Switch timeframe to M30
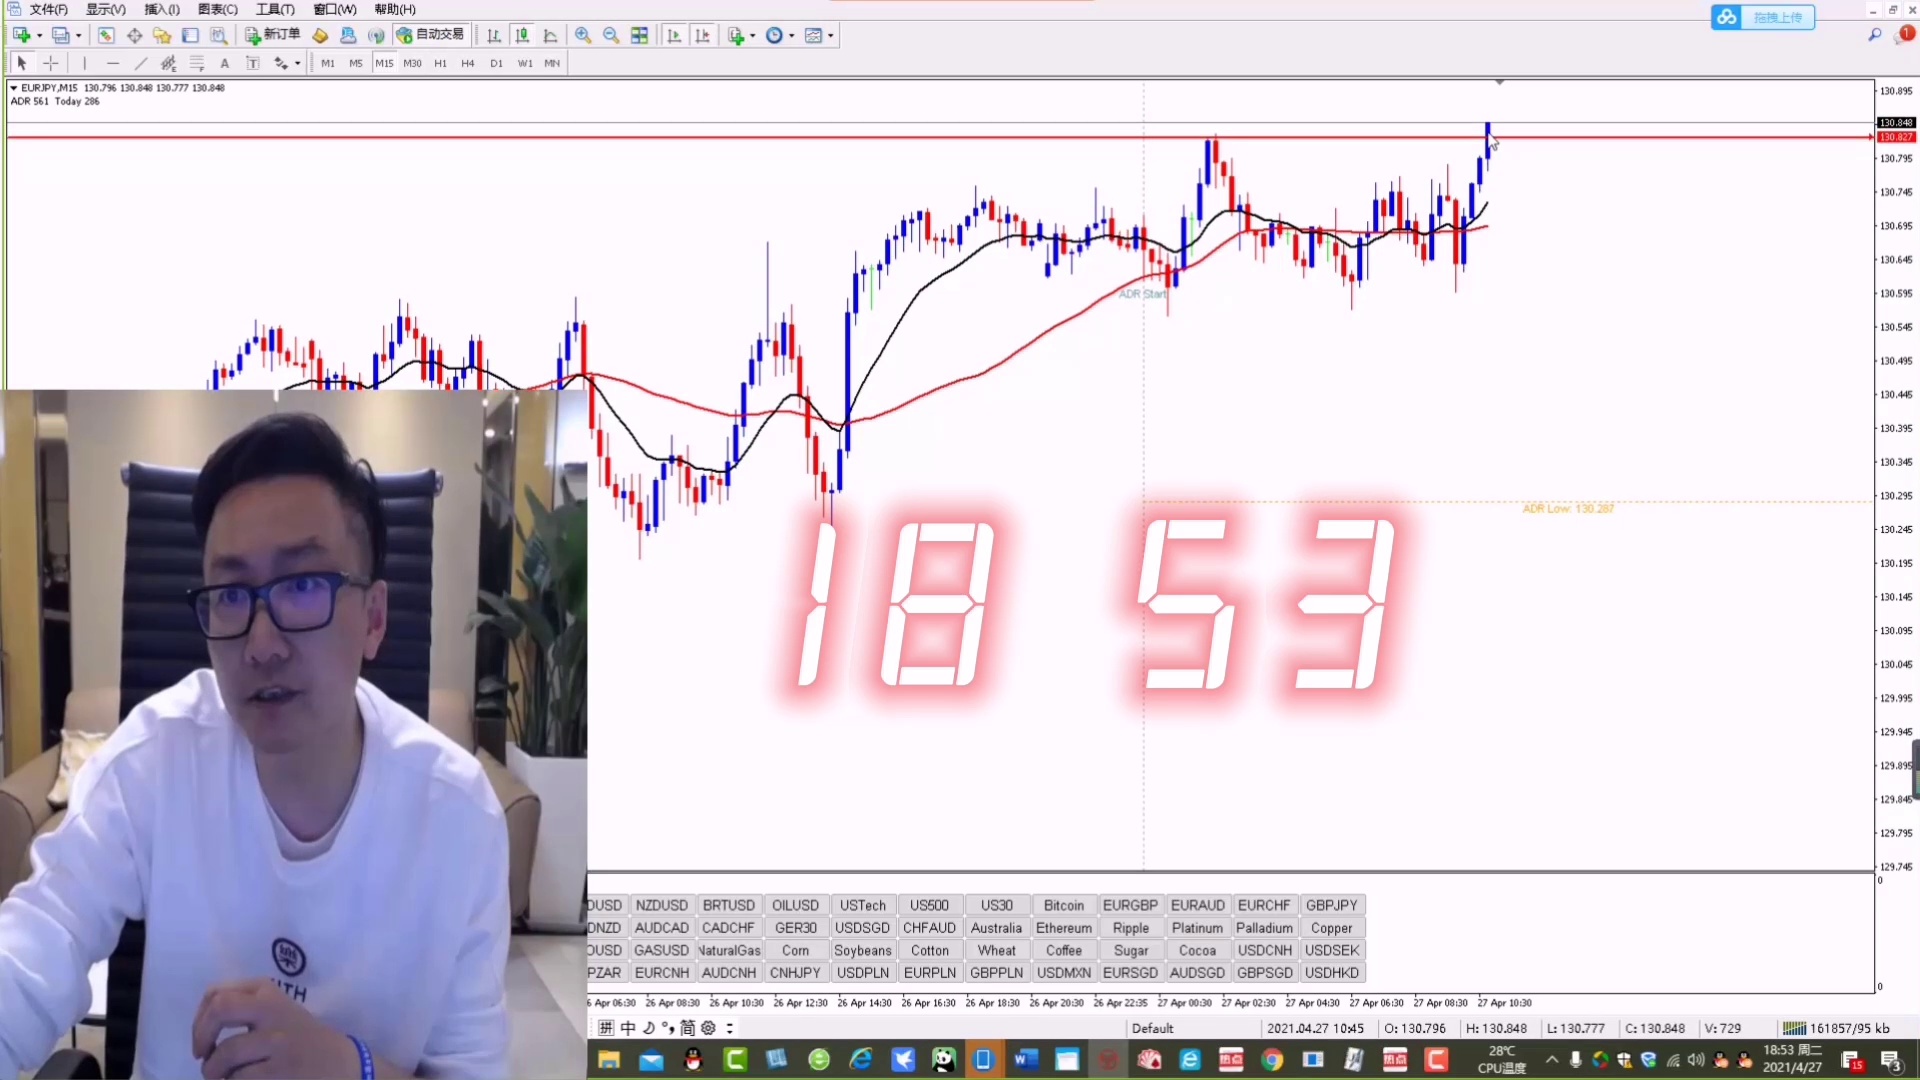Image resolution: width=1920 pixels, height=1080 pixels. point(412,63)
